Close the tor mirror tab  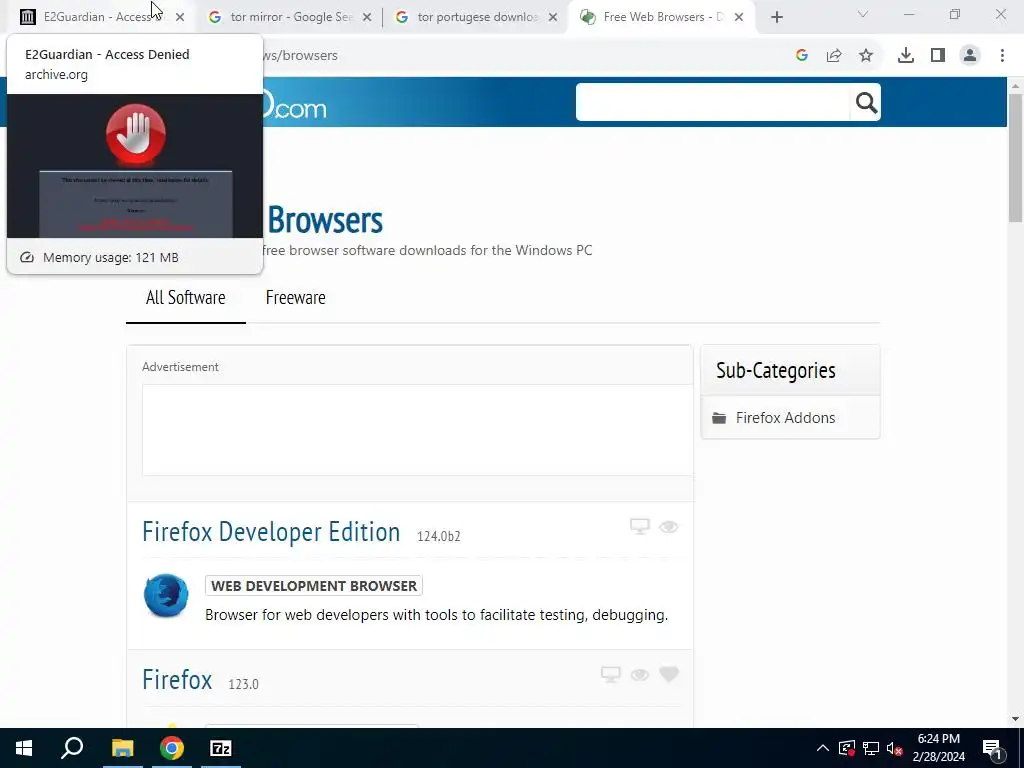(x=367, y=18)
